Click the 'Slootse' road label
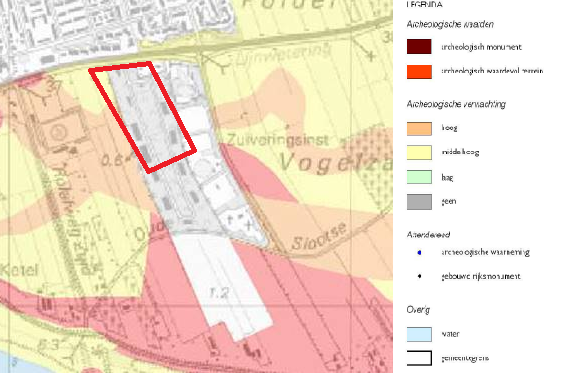This screenshot has height=385, width=582. point(319,236)
